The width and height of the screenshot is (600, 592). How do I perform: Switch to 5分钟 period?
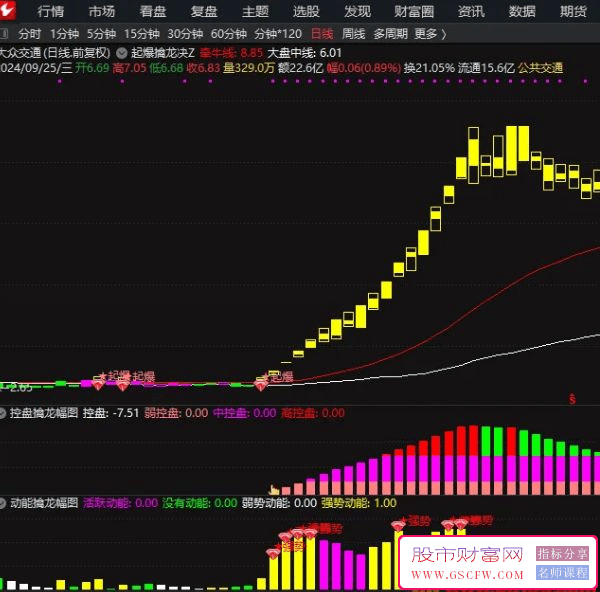(x=101, y=34)
